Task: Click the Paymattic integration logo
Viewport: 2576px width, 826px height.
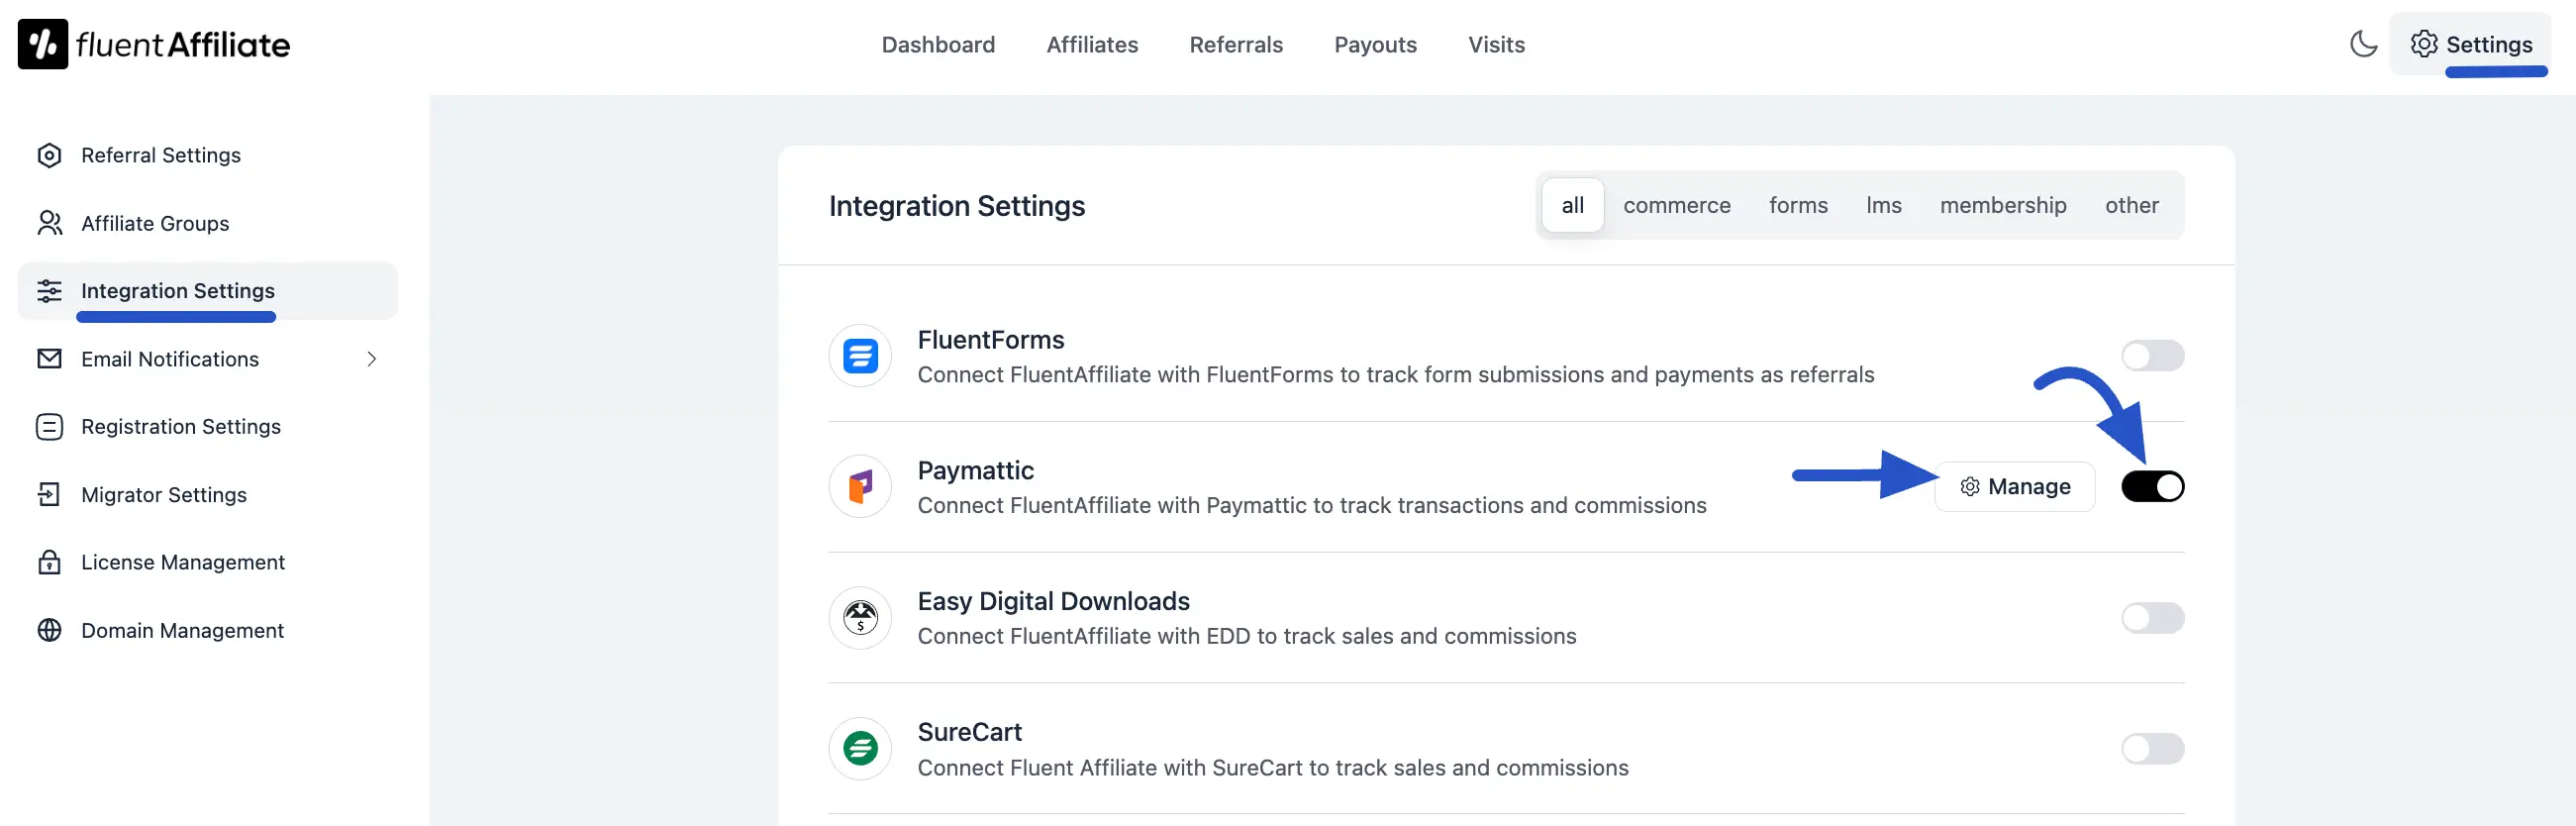Action: [860, 487]
